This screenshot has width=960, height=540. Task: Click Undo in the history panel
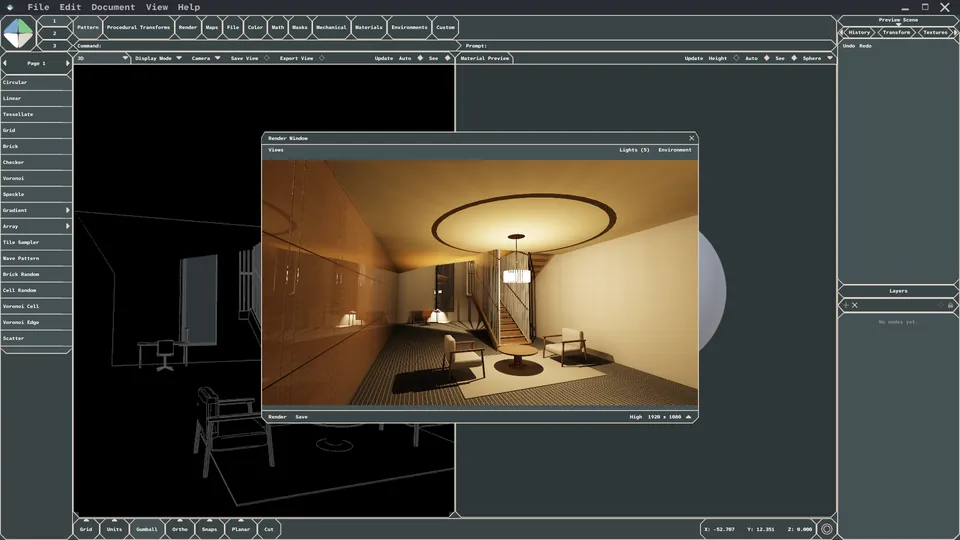[x=849, y=46]
